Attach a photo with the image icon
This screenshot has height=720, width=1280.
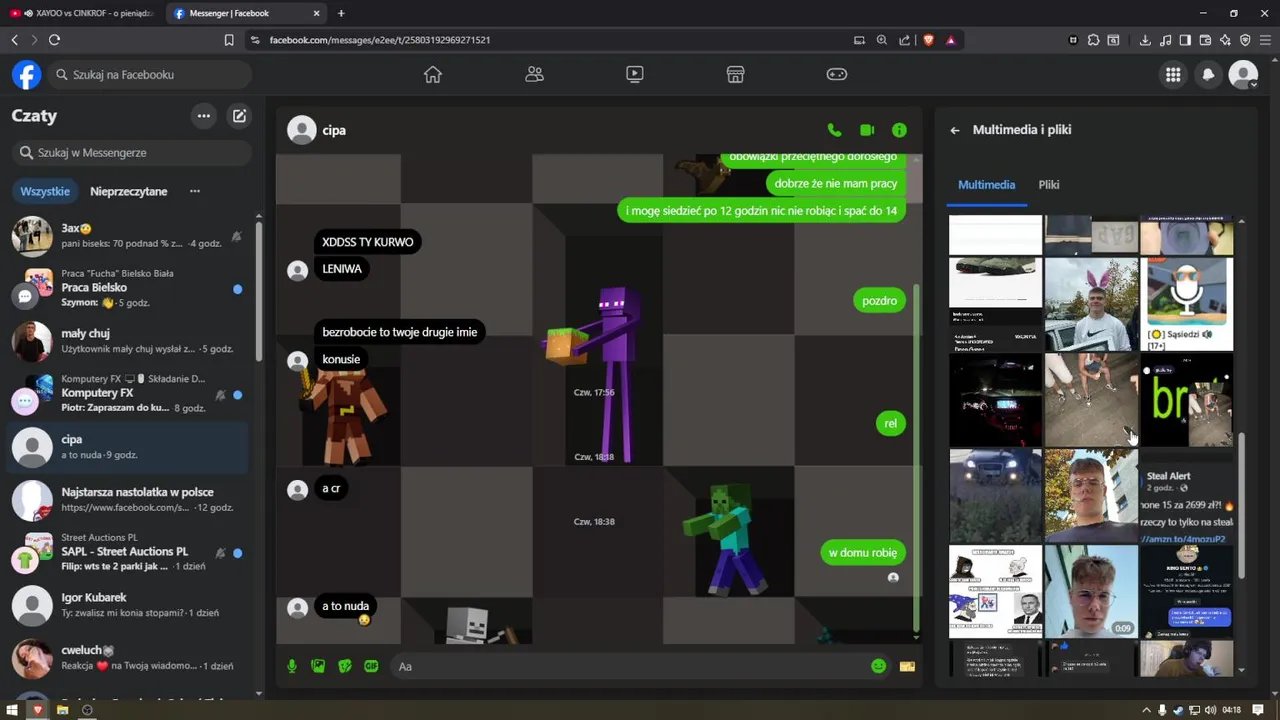pyautogui.click(x=318, y=666)
